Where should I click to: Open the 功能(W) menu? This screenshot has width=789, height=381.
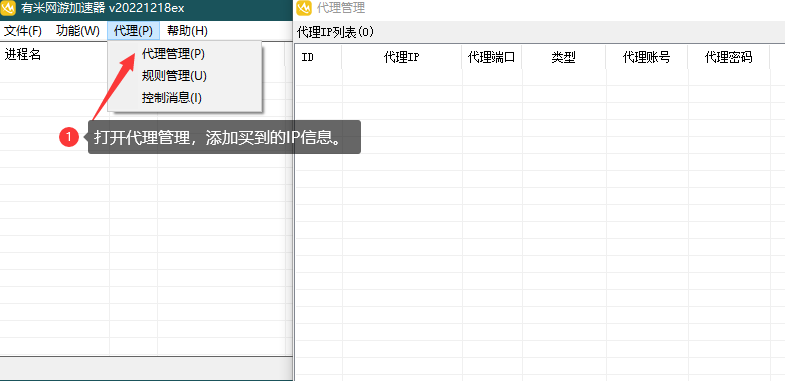[x=78, y=31]
